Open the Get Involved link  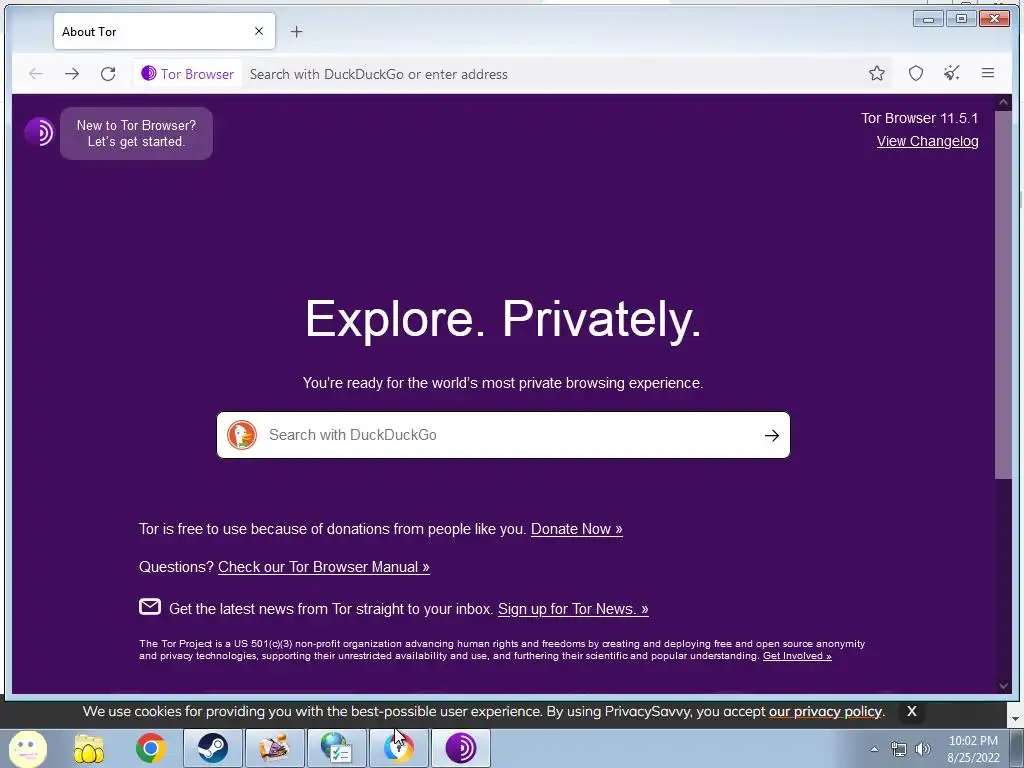pos(797,656)
